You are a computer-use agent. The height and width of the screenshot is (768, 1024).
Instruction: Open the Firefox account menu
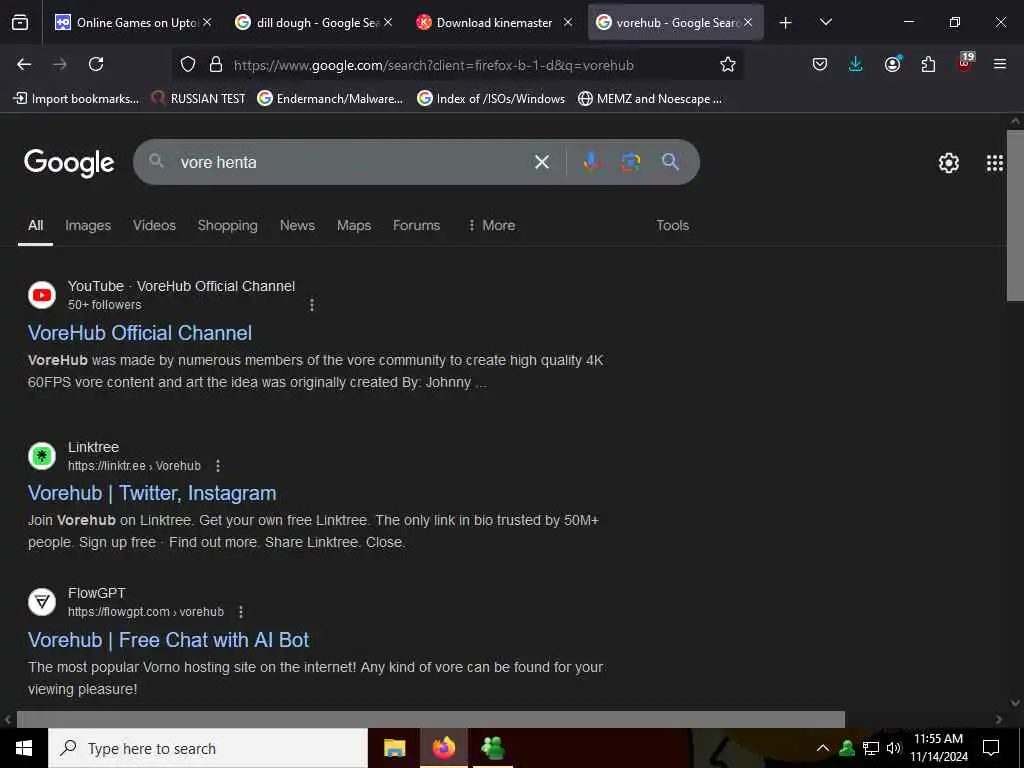click(892, 64)
